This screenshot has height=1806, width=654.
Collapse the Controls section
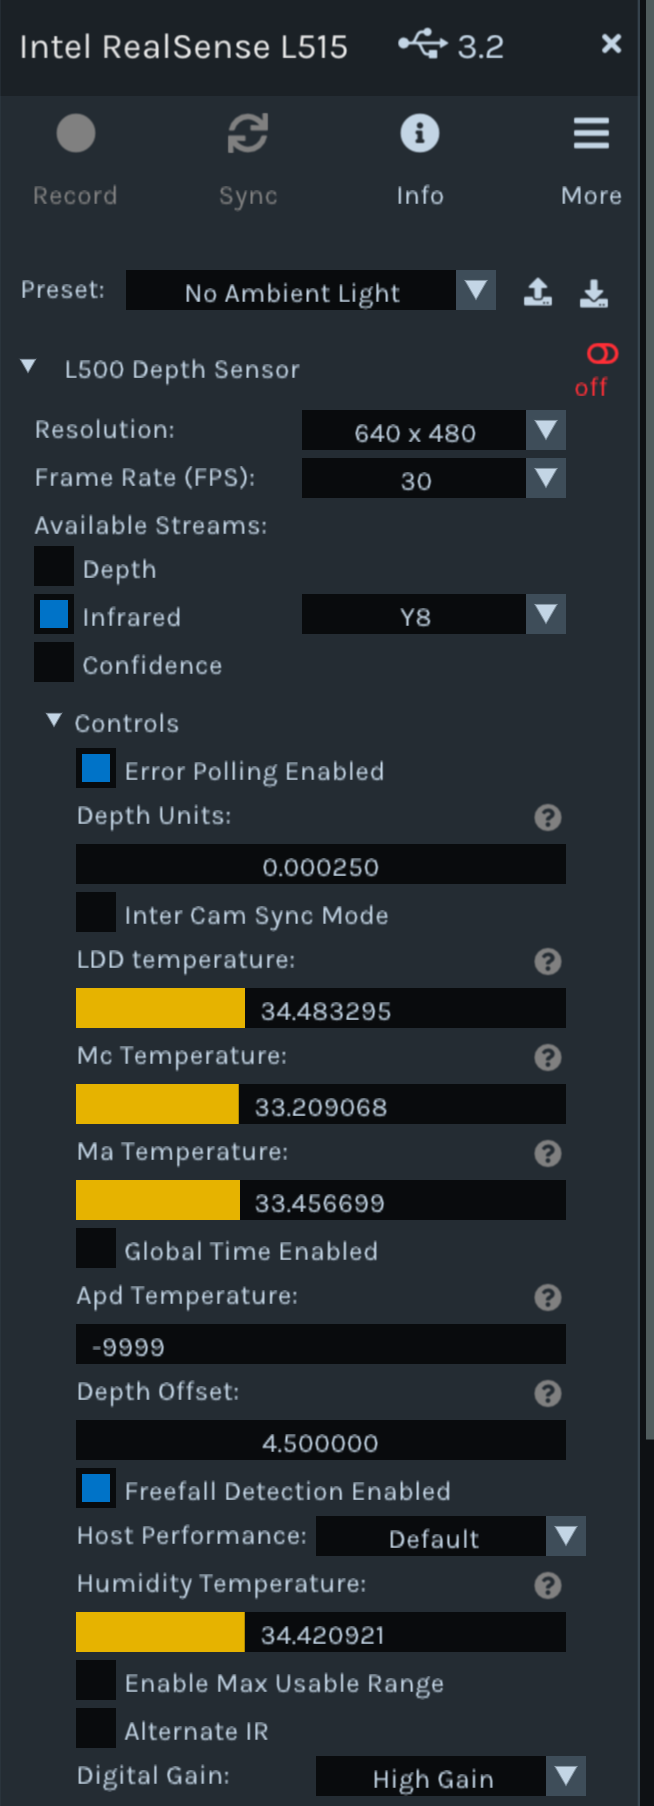click(54, 722)
